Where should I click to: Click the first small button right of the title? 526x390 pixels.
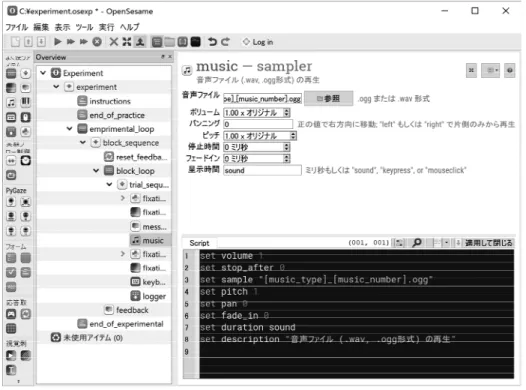[471, 70]
